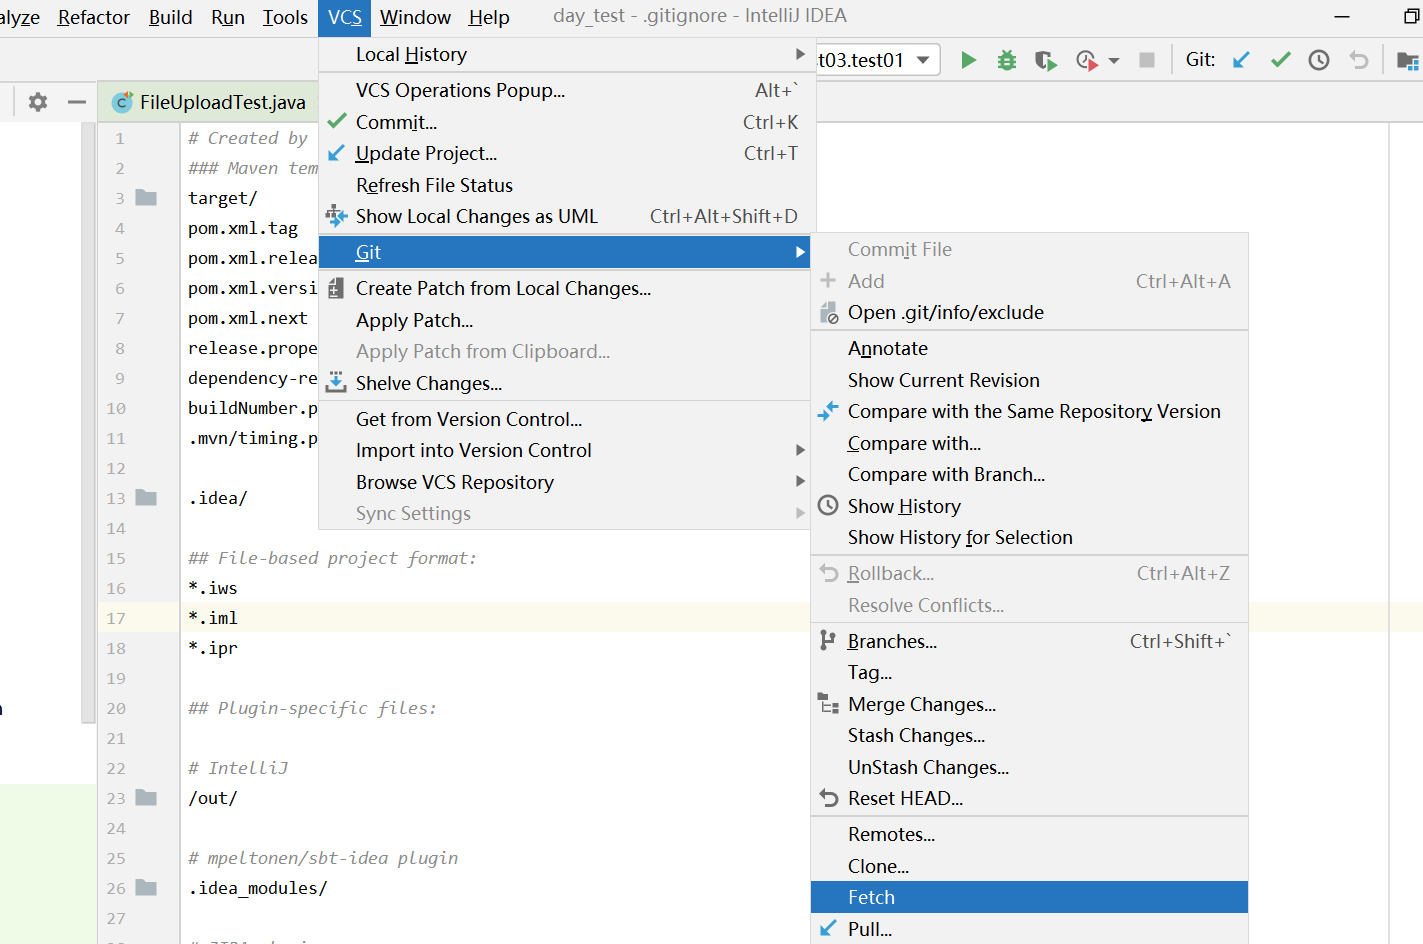Run the current configuration with green play icon
1423x944 pixels.
pos(968,60)
